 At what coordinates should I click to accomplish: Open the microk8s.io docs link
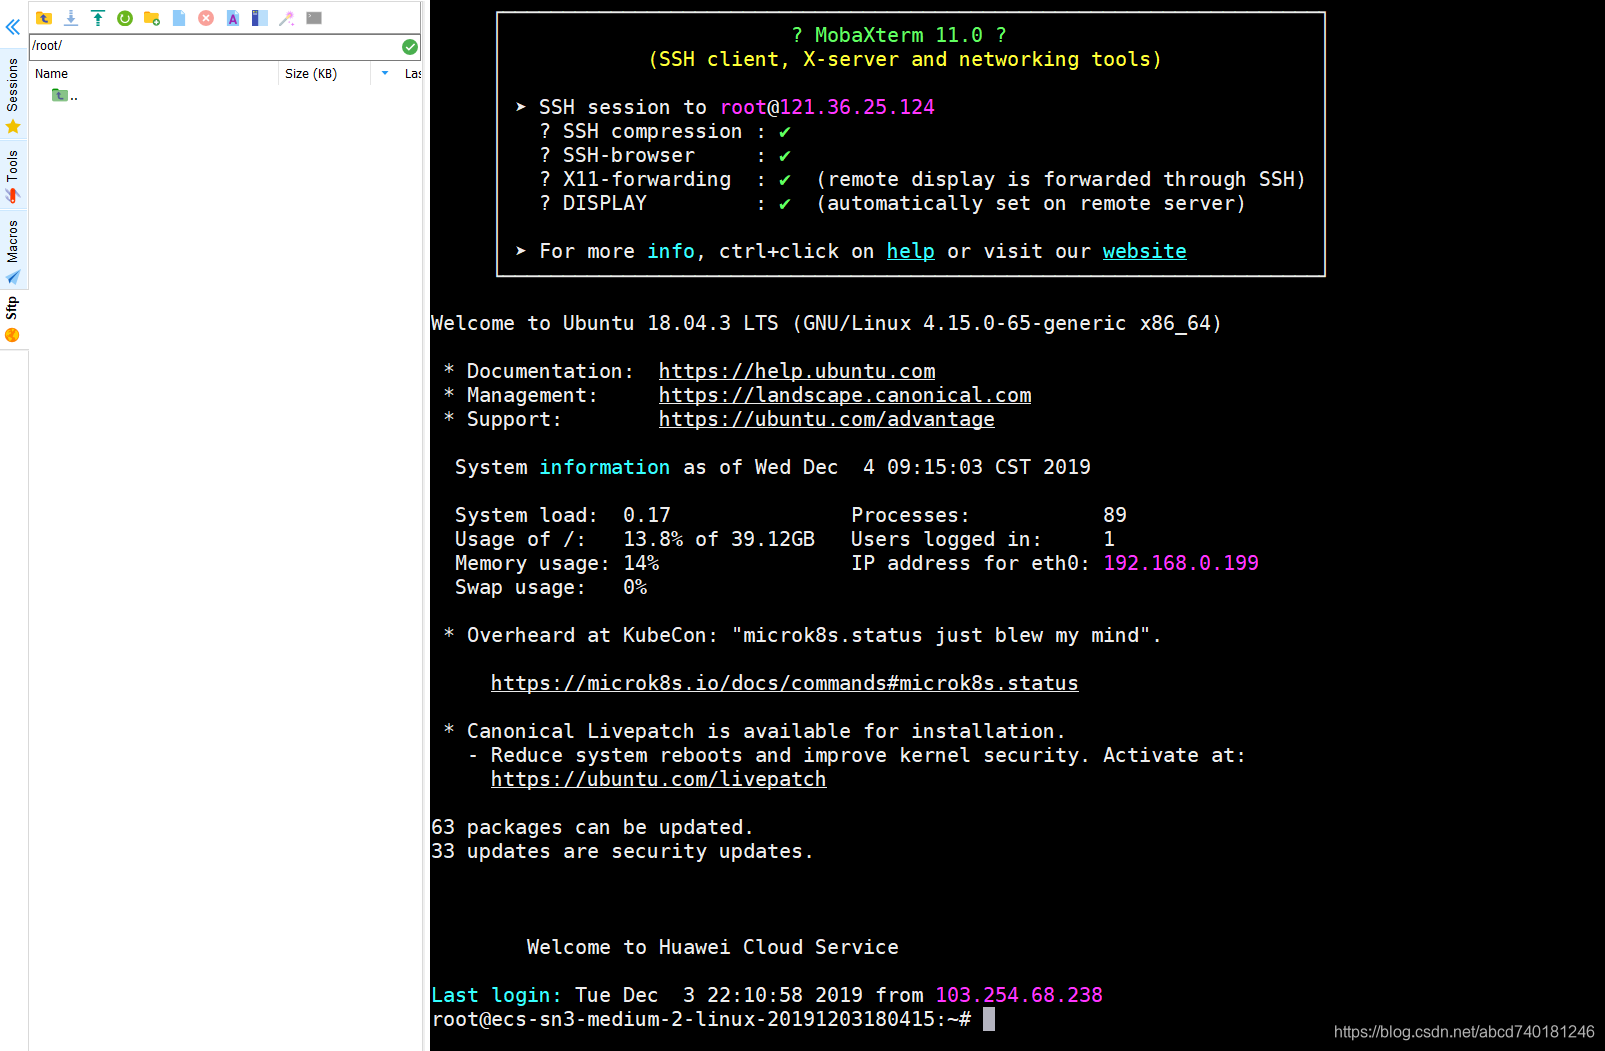coord(784,683)
